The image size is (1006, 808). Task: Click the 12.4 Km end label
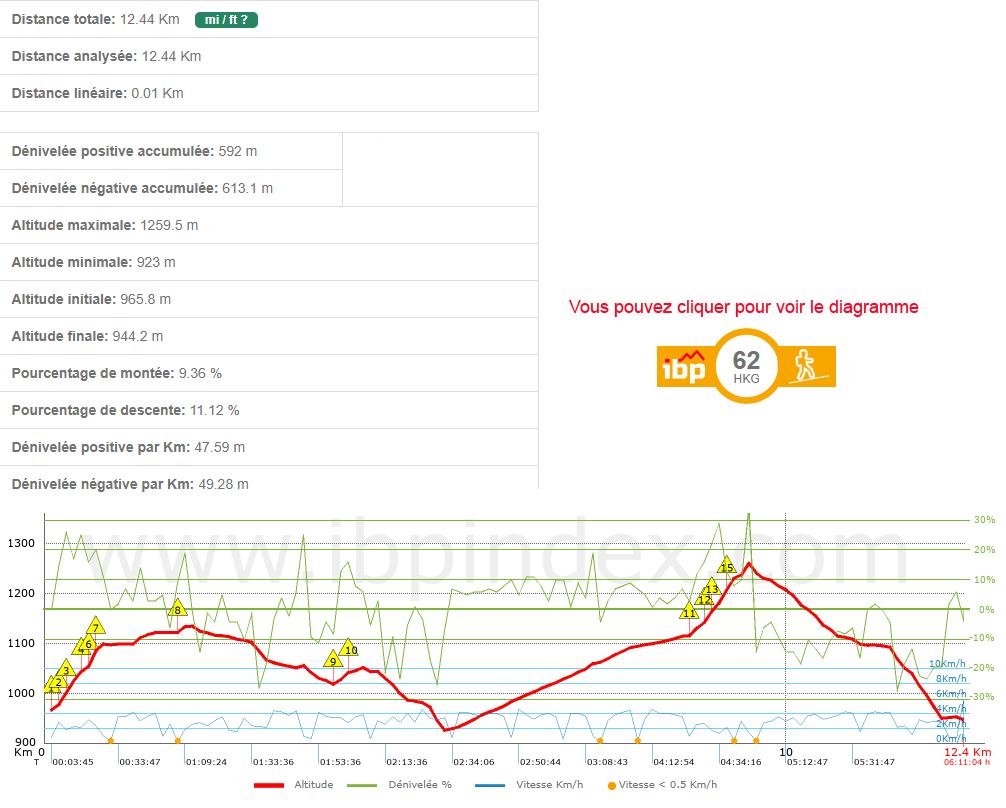click(x=967, y=752)
